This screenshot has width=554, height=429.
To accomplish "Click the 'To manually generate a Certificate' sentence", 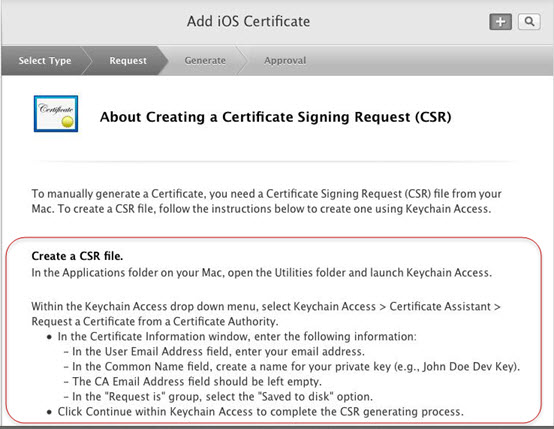I will click(267, 201).
